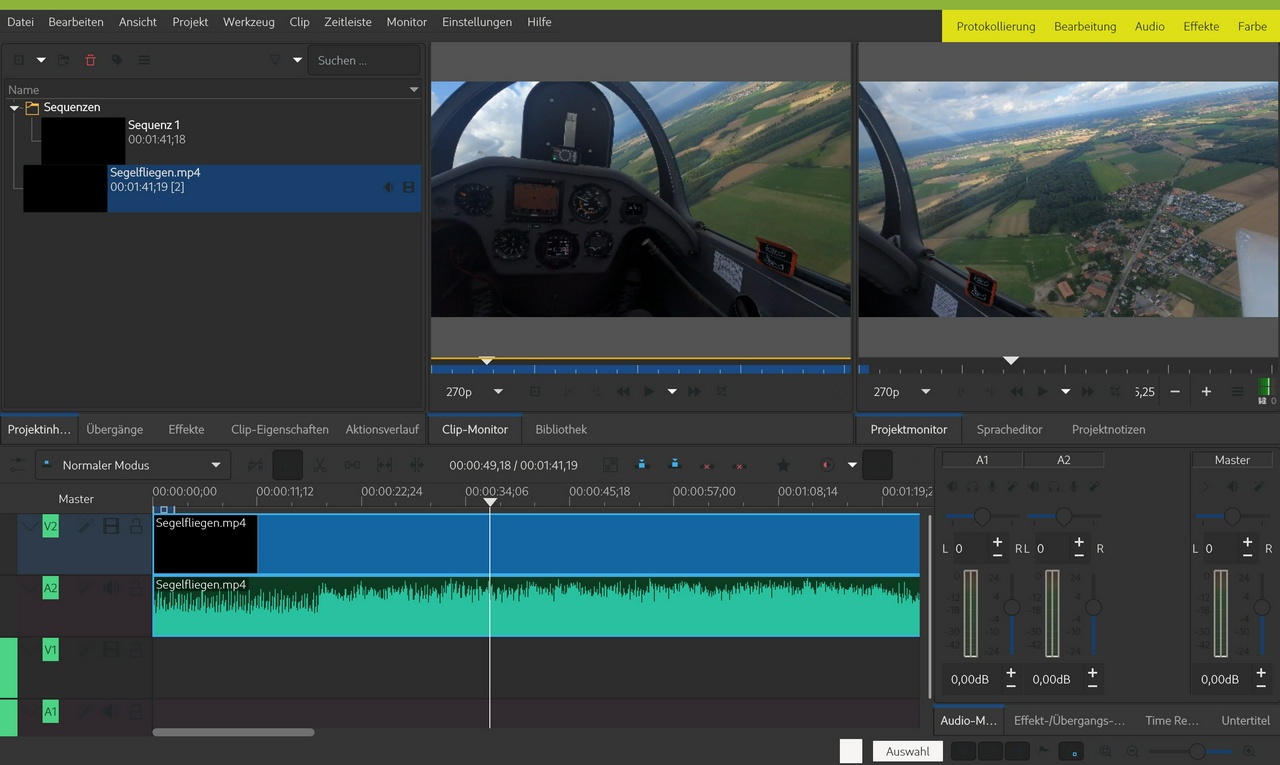The height and width of the screenshot is (765, 1280).
Task: Click the Auswahl button
Action: [x=907, y=751]
